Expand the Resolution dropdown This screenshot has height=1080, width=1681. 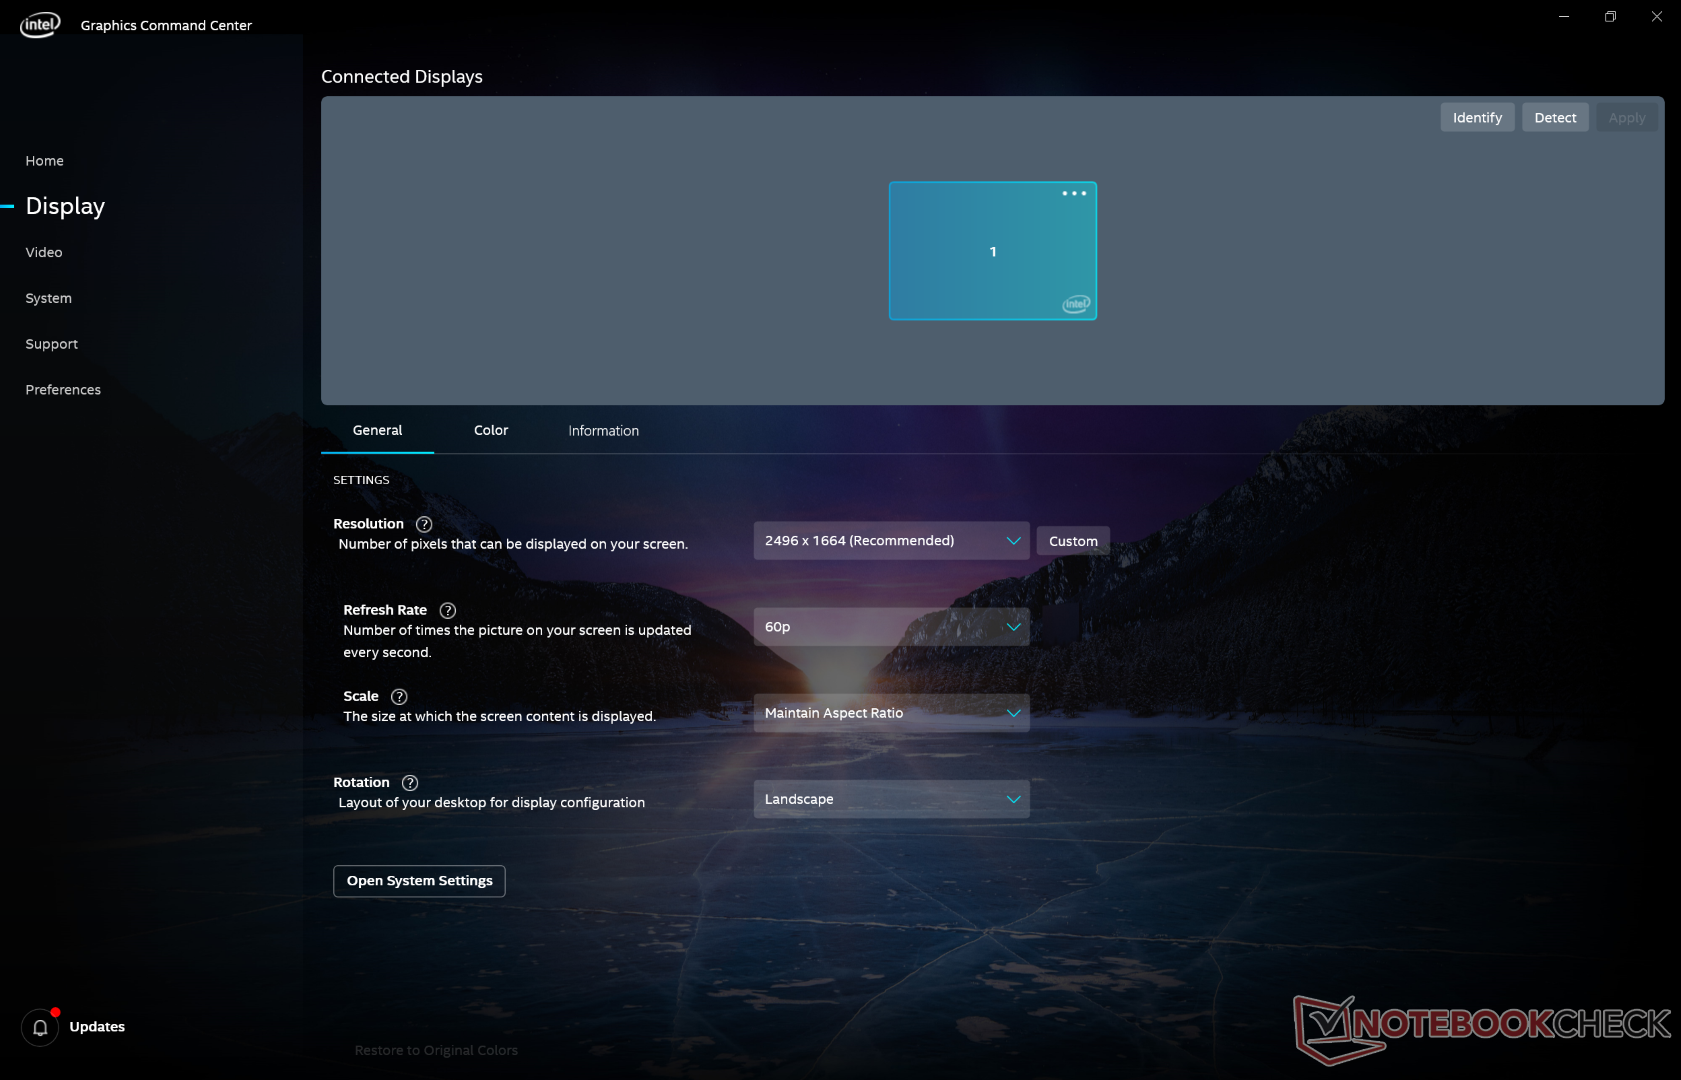tap(891, 541)
